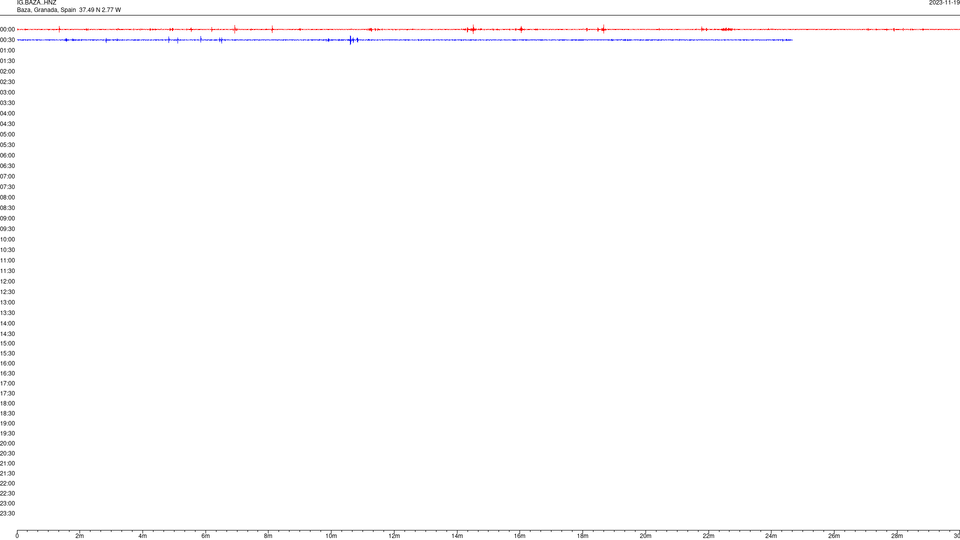Image resolution: width=960 pixels, height=540 pixels.
Task: Select the 16:00 time row label
Action: click(x=7, y=364)
